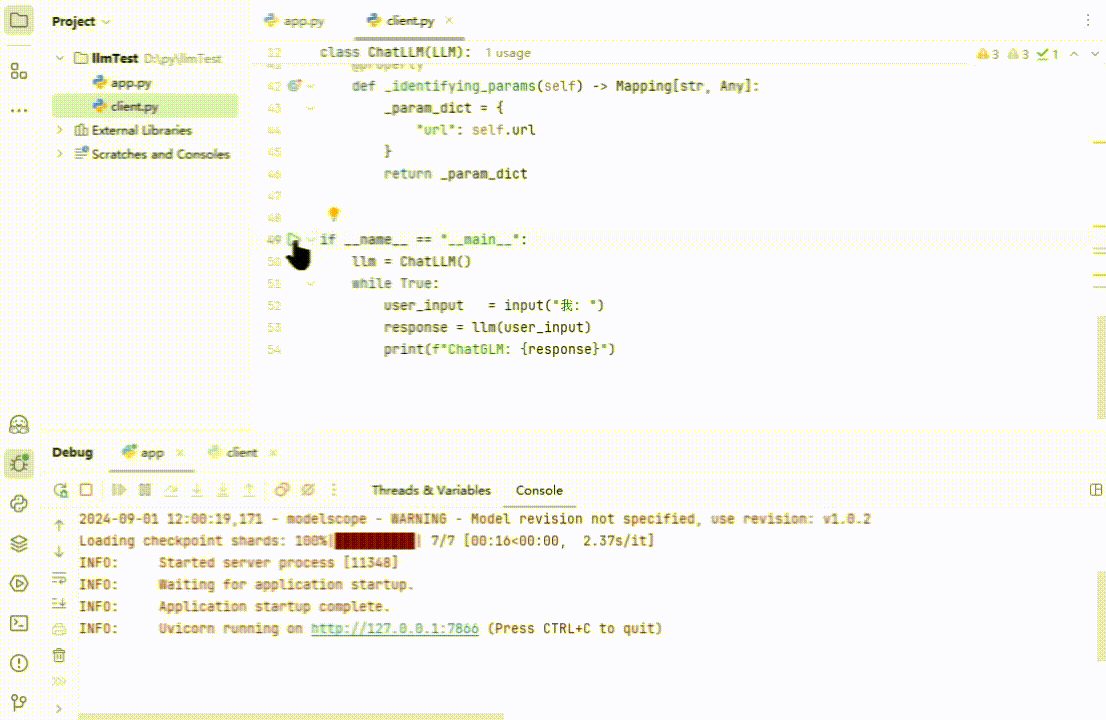1106x720 pixels.
Task: Open debugger layout settings icon
Action: [x=1095, y=489]
